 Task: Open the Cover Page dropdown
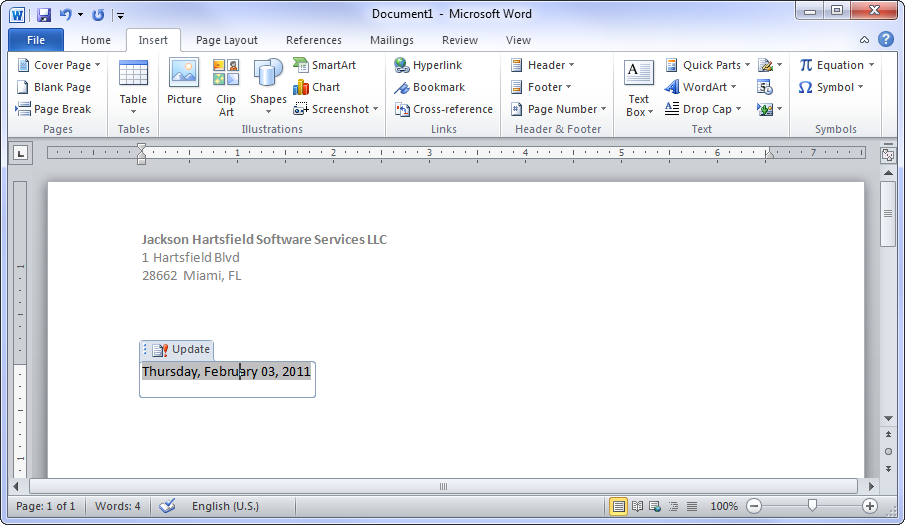click(59, 65)
